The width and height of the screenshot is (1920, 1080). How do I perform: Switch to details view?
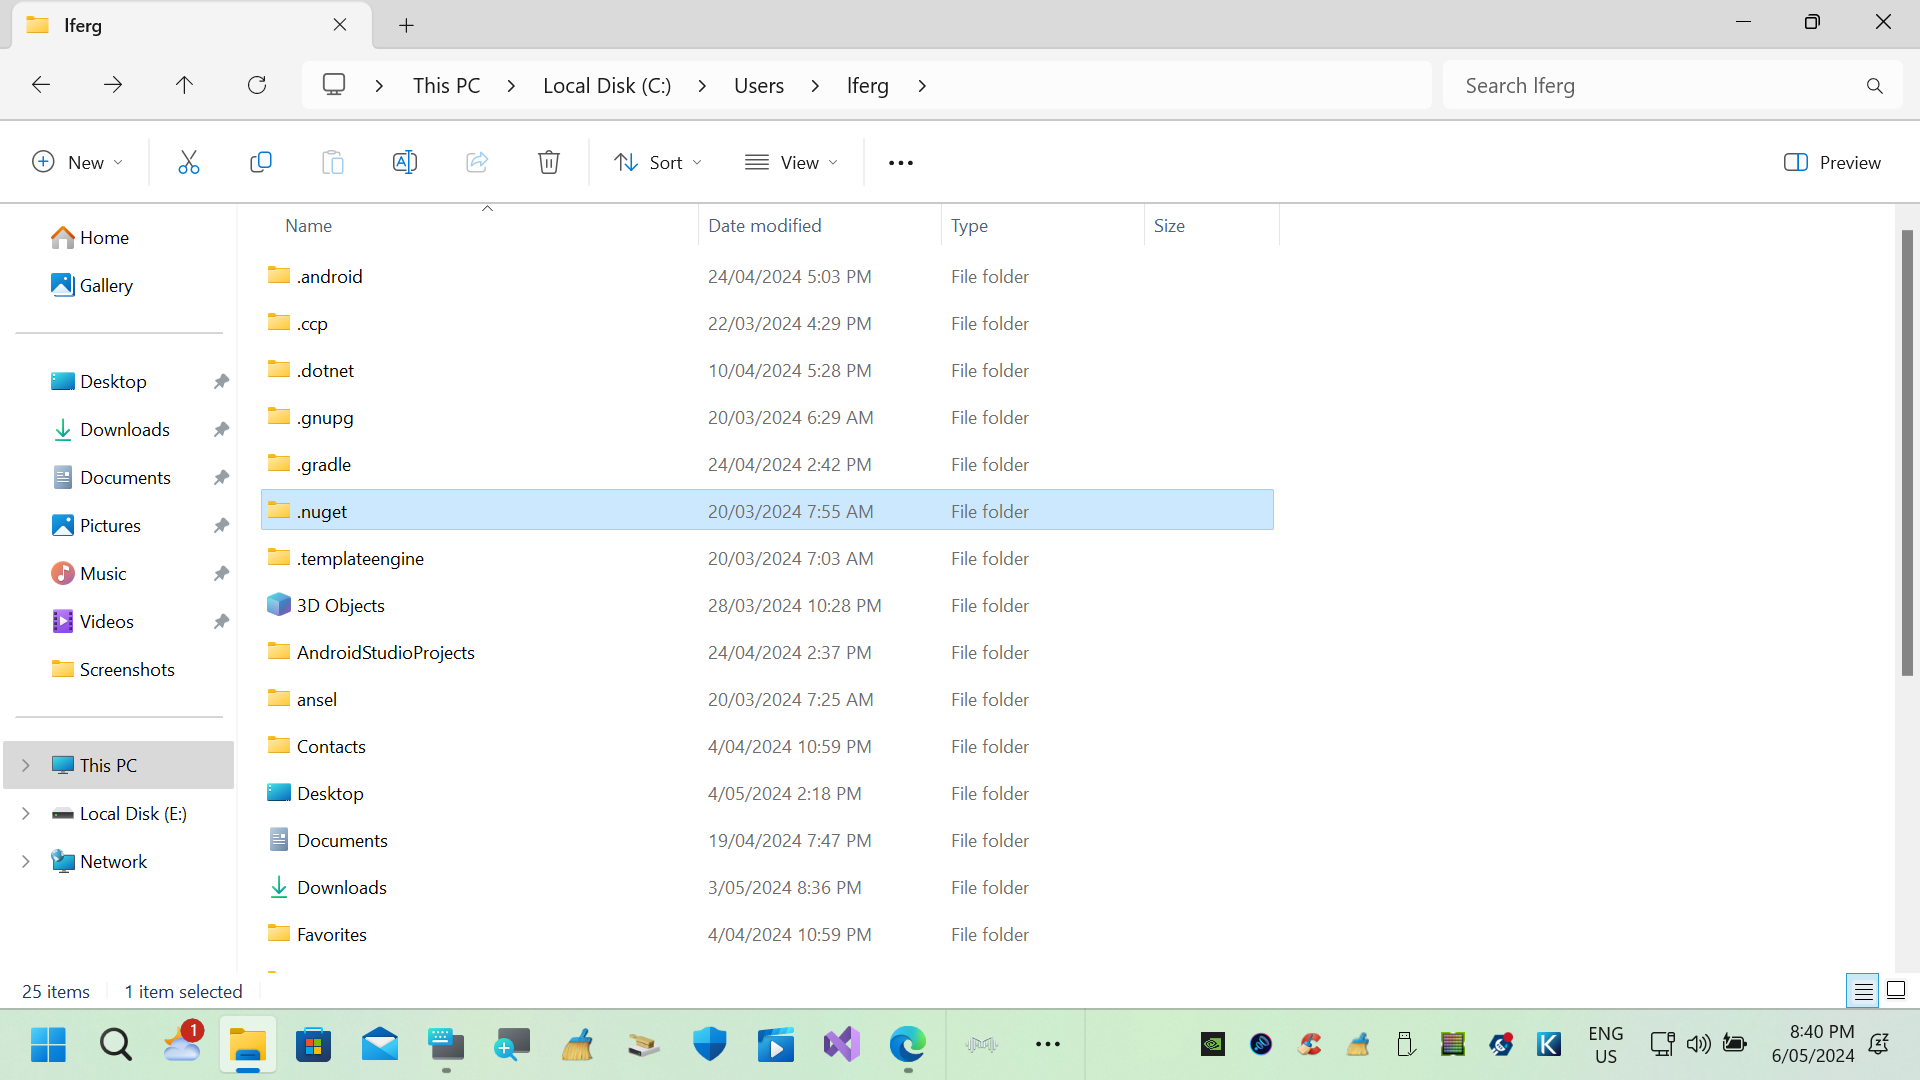point(1863,990)
